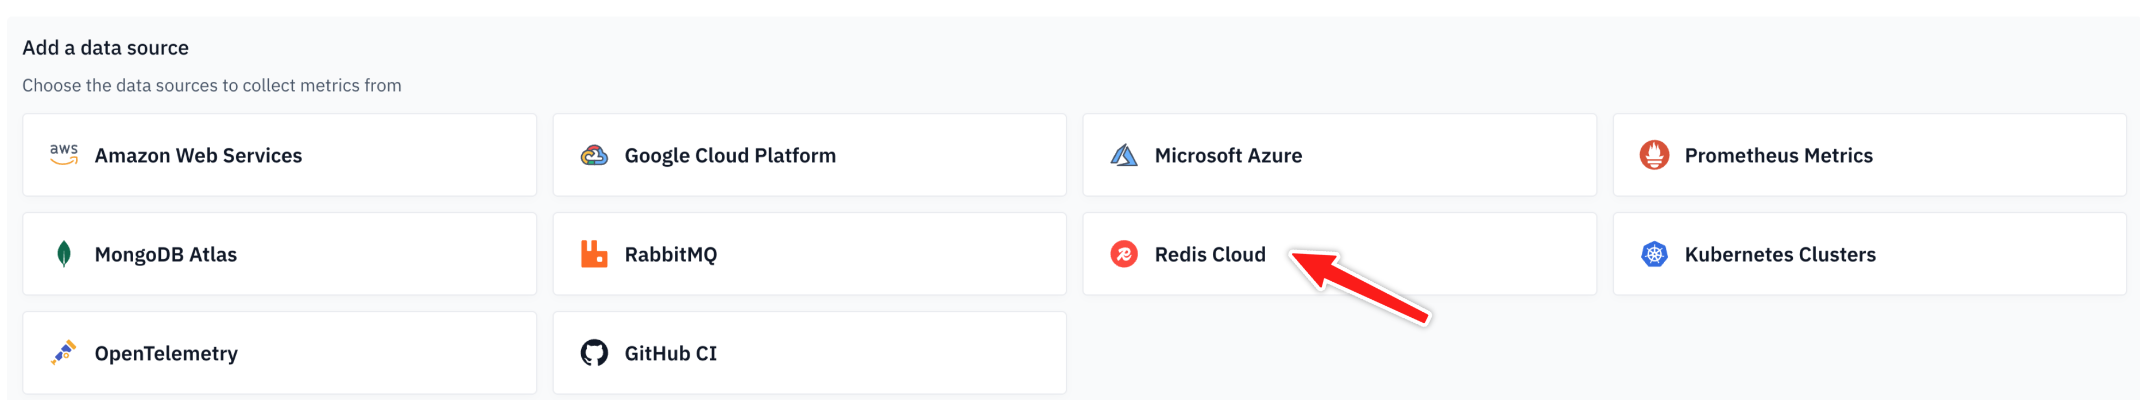Image resolution: width=2140 pixels, height=400 pixels.
Task: Select the MongoDB Atlas label text
Action: (x=166, y=254)
